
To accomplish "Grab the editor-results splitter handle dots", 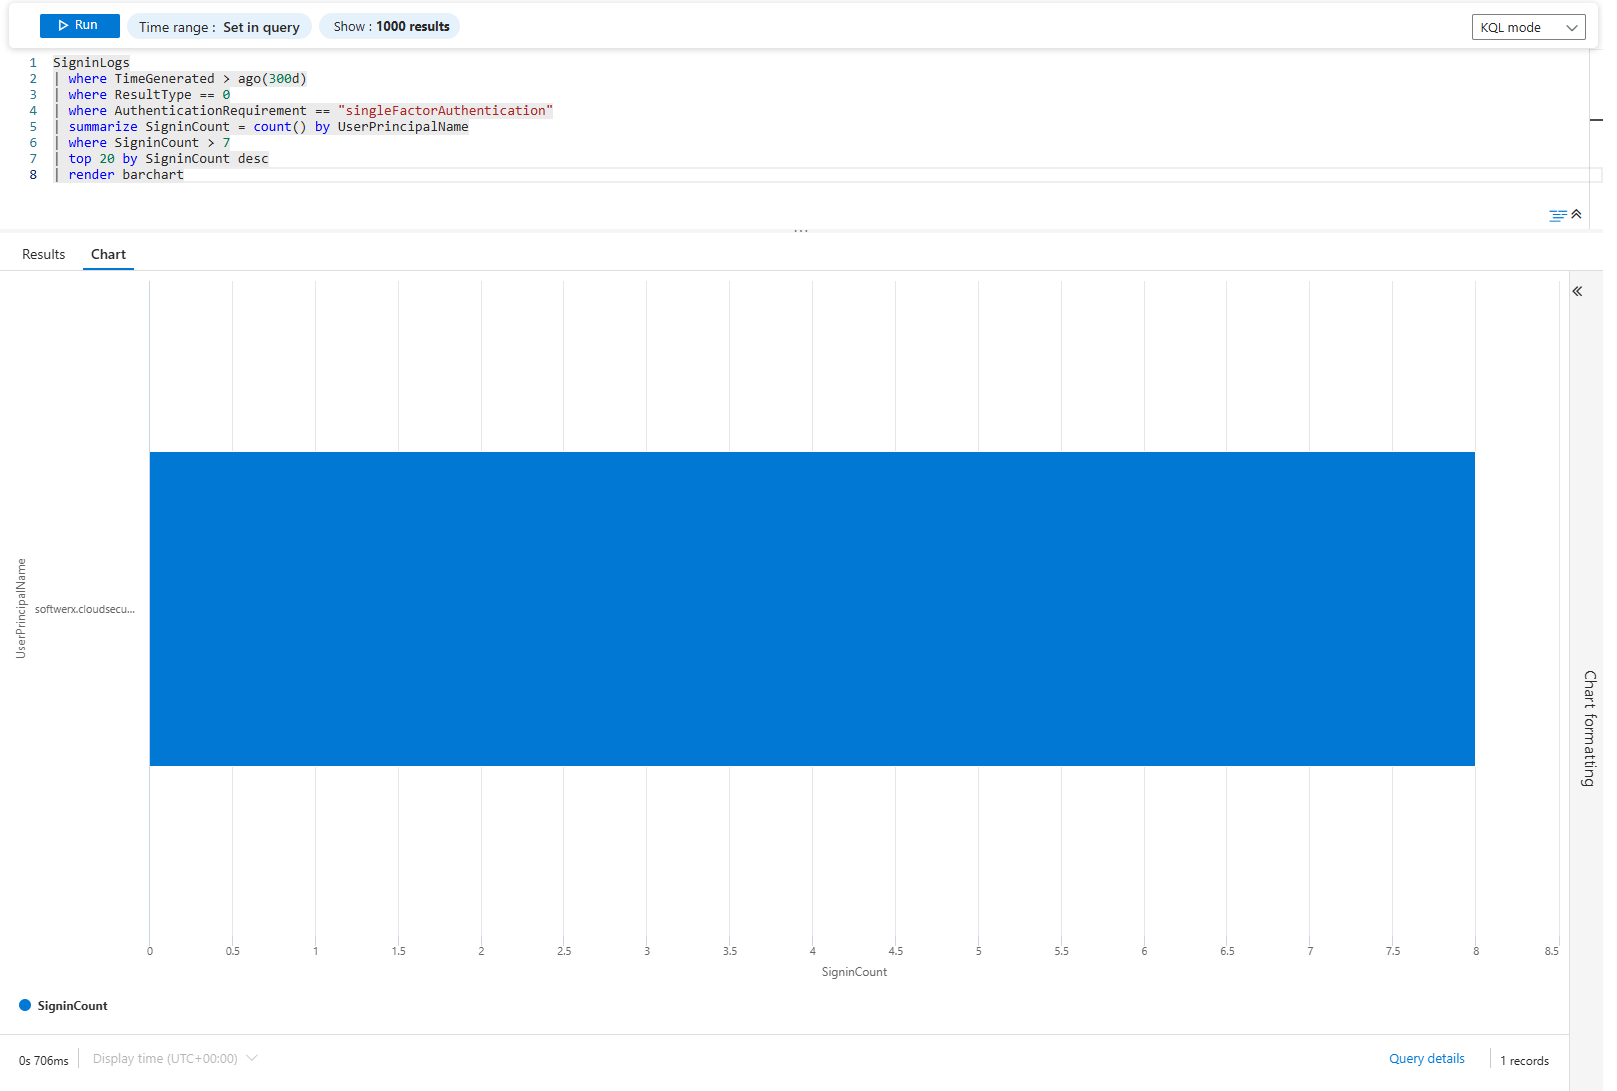I will click(801, 231).
